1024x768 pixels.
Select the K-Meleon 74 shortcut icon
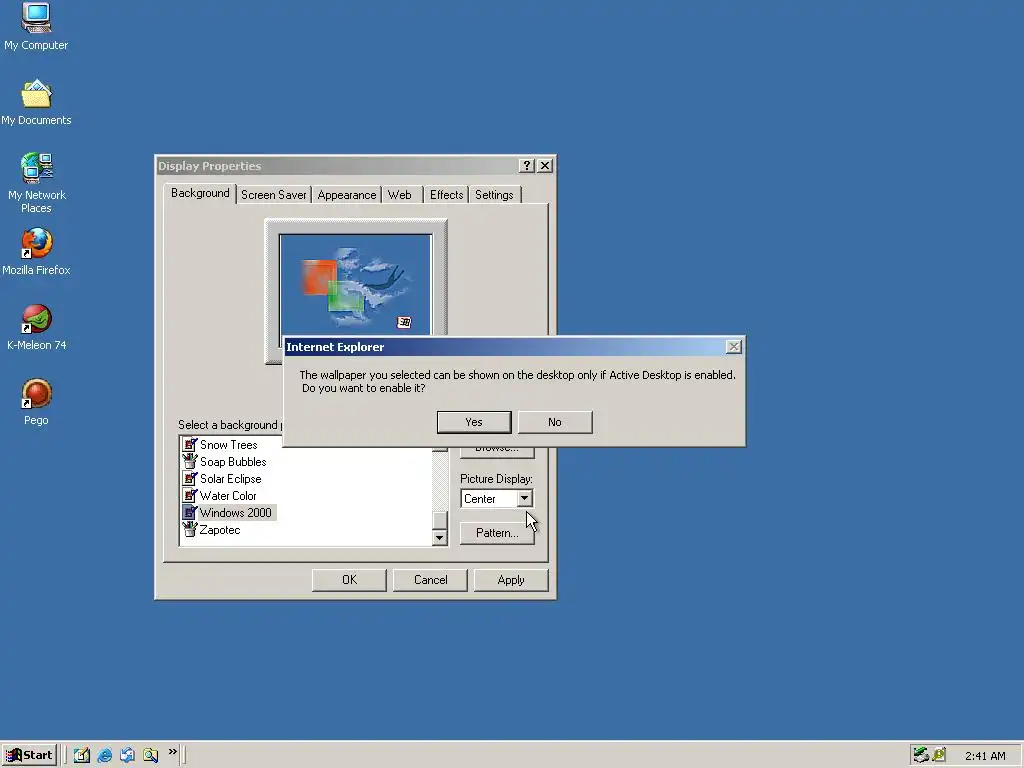tap(37, 328)
